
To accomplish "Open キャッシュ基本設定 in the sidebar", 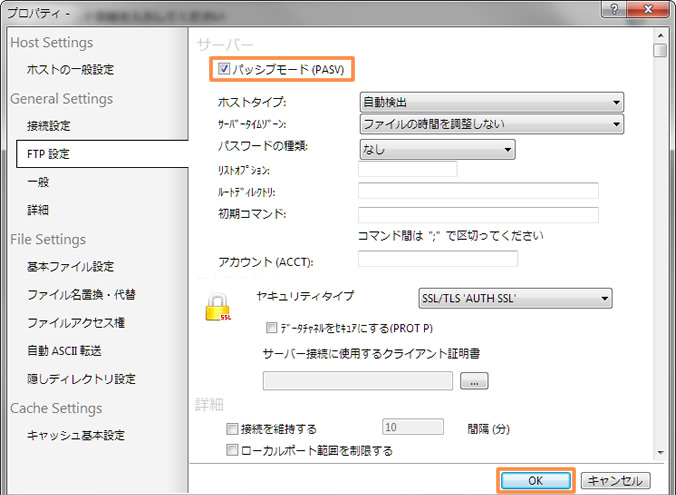I will tap(76, 435).
